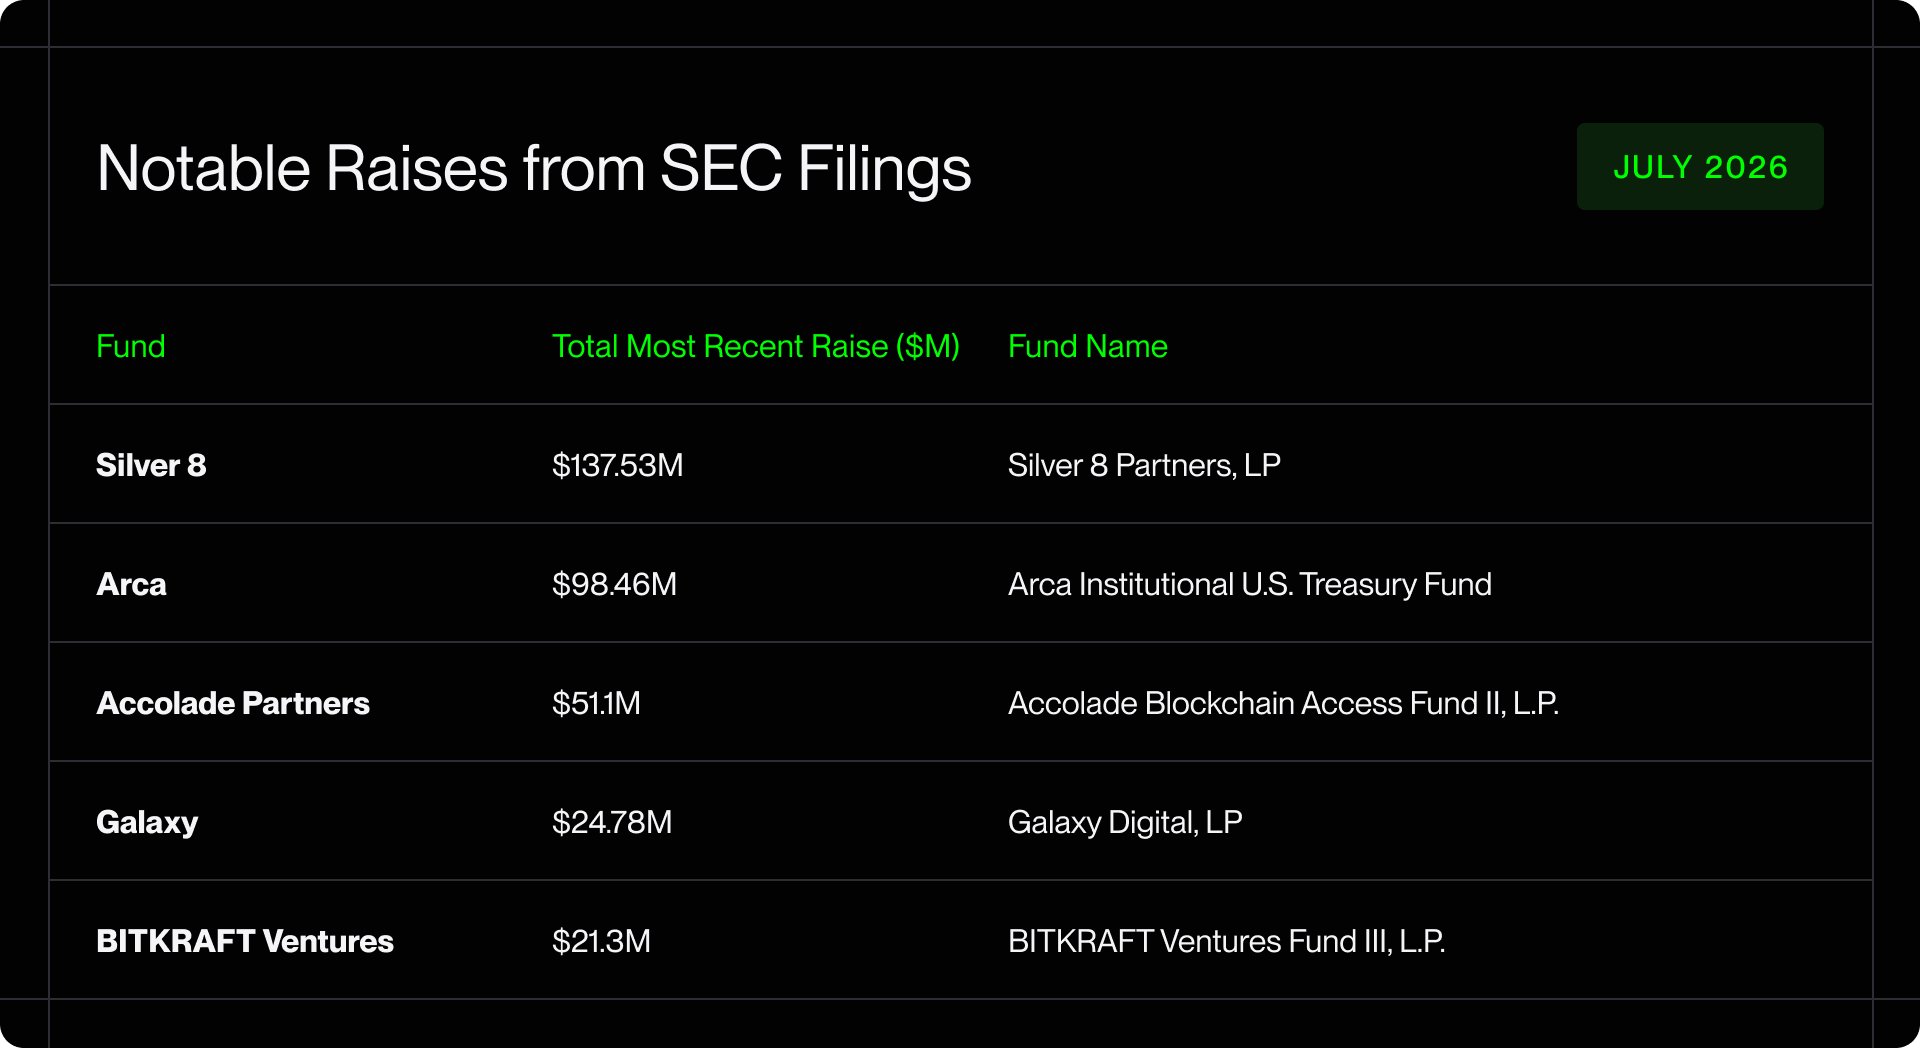
Task: Select the "Silver 8" fund cell
Action: [151, 465]
